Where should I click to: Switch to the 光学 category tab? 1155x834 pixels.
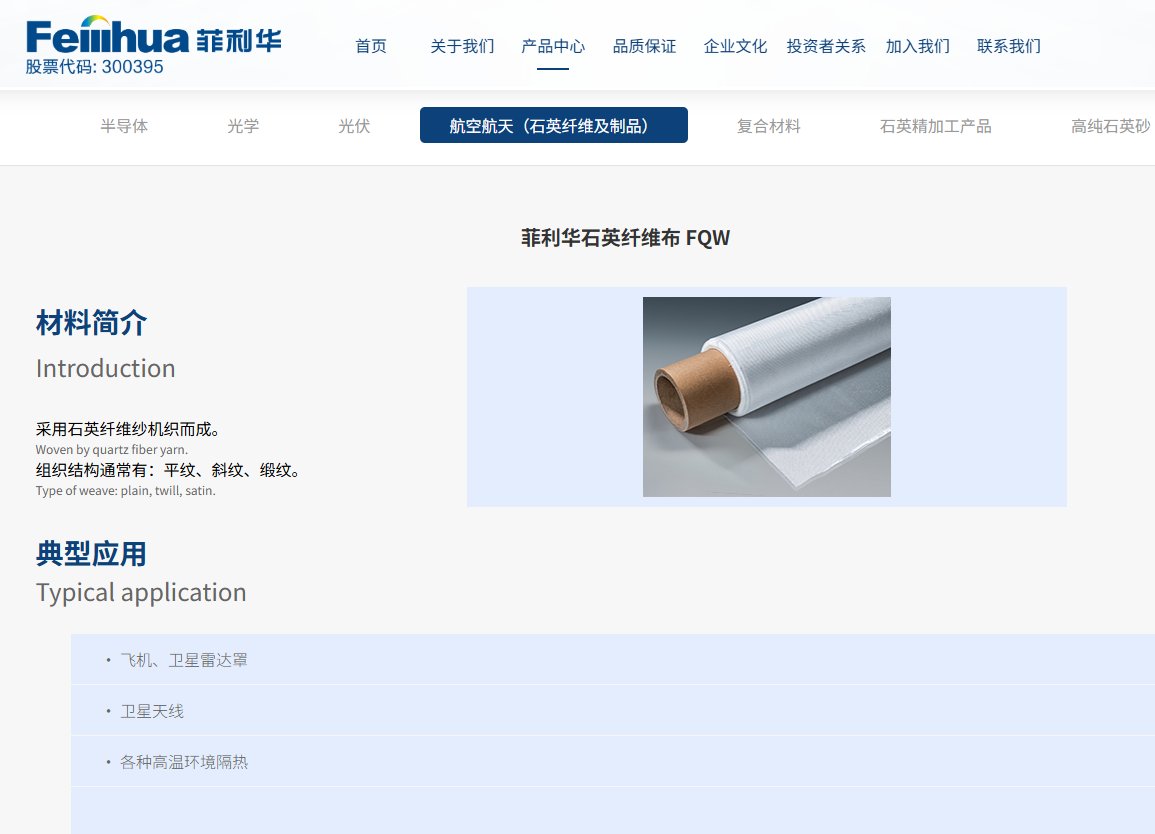243,126
